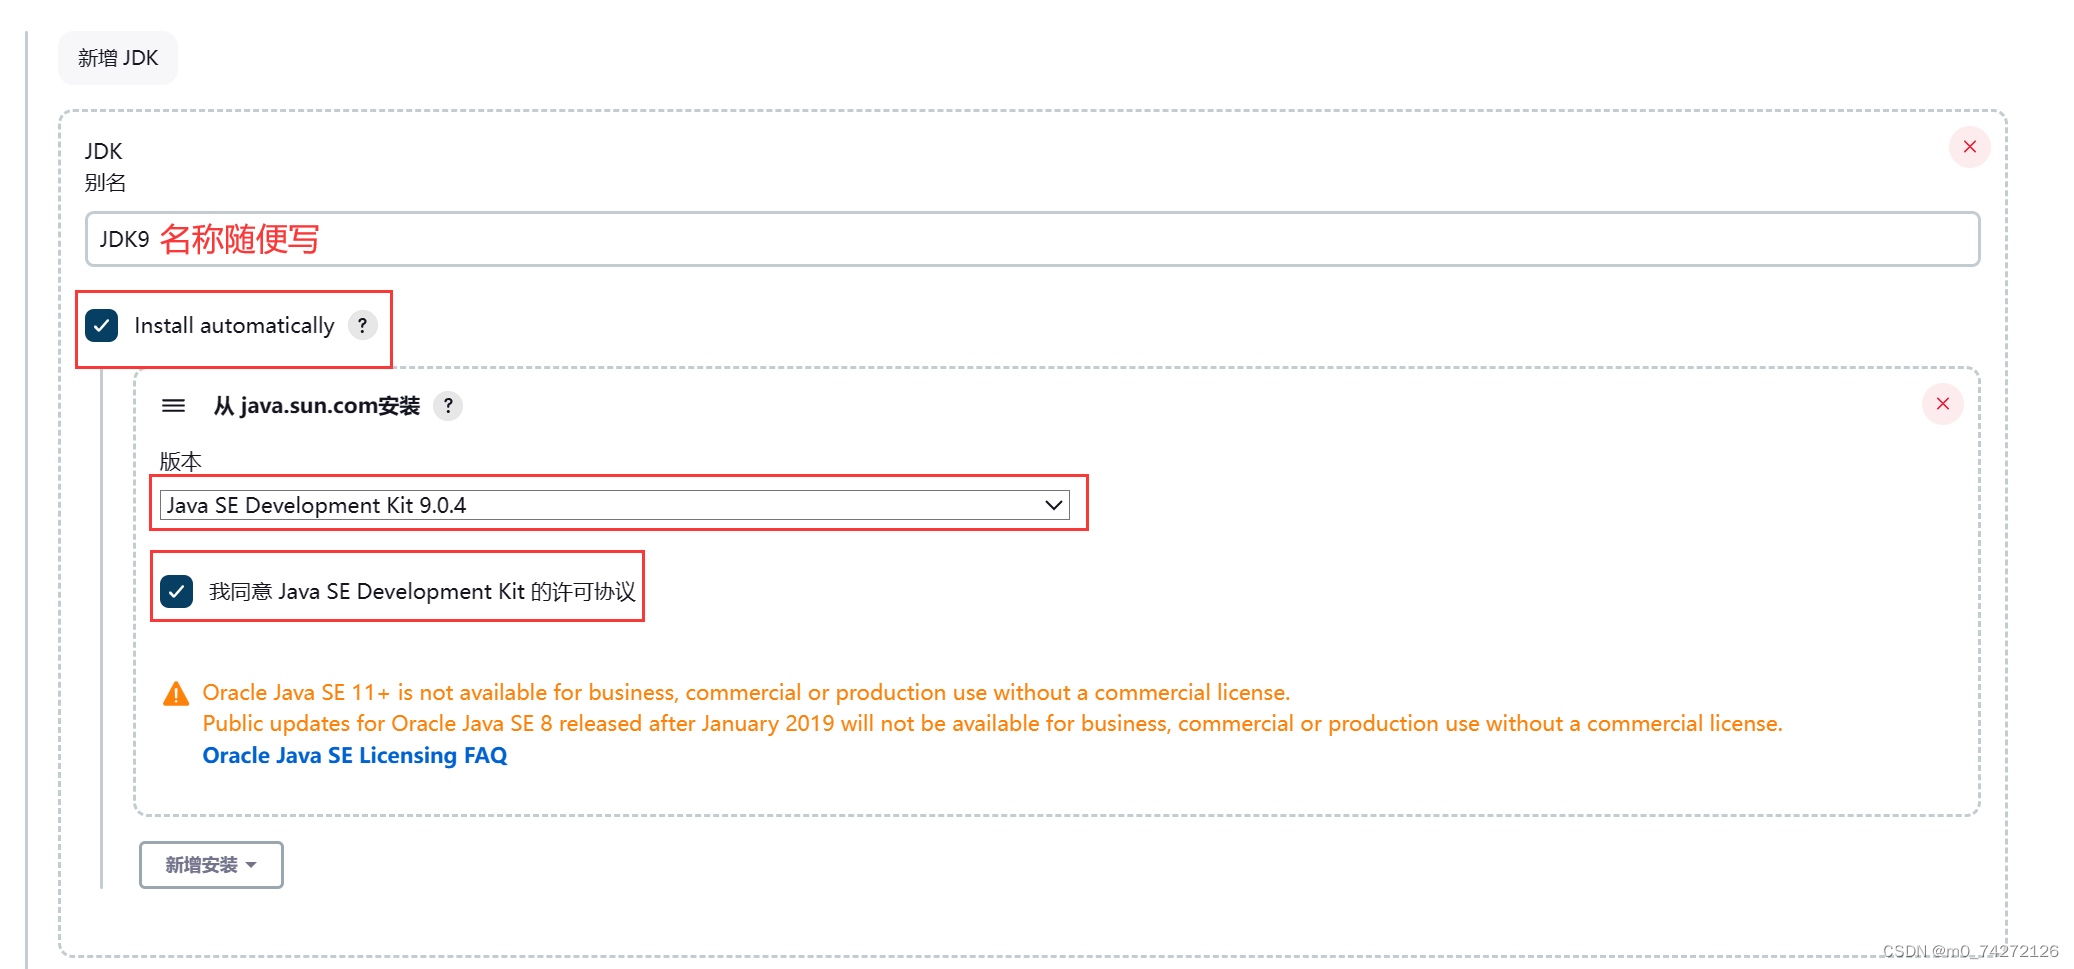Delete the JDK9 entry with red X
The width and height of the screenshot is (2074, 969).
1969,147
